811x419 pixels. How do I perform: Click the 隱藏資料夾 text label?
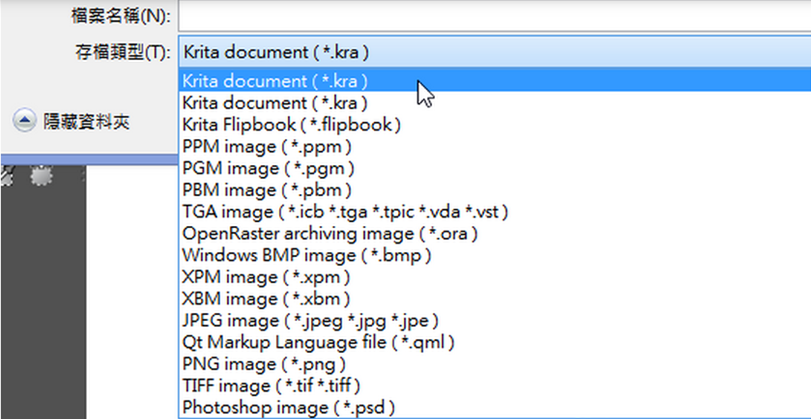tap(86, 122)
